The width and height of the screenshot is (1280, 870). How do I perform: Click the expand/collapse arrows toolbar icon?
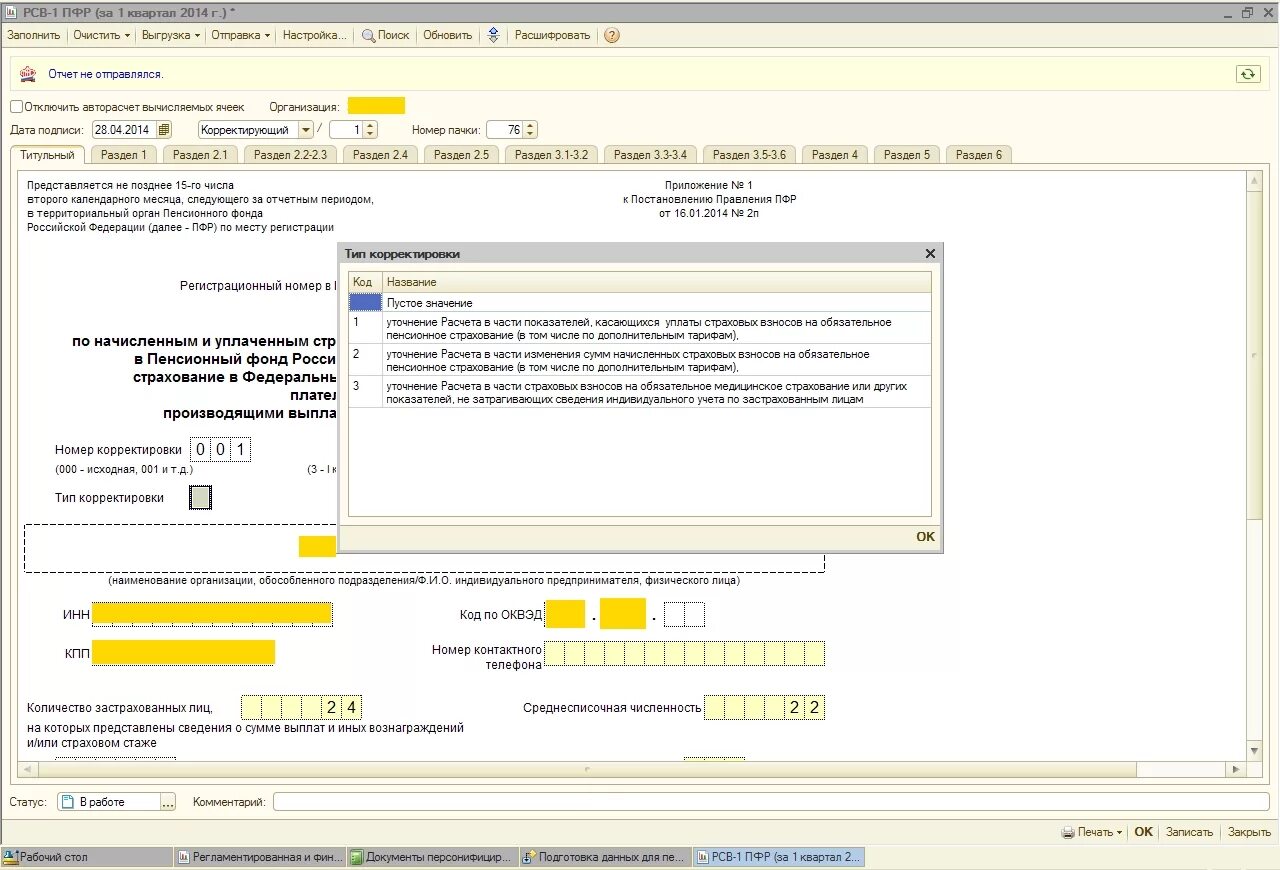point(493,35)
